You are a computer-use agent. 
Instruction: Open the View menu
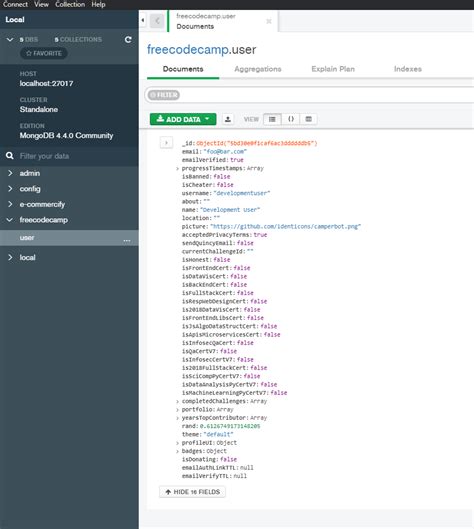(x=41, y=4)
